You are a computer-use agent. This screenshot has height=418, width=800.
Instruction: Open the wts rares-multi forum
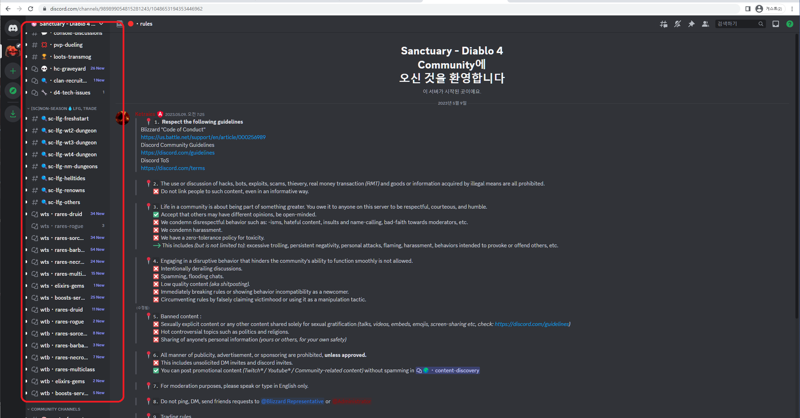(66, 274)
